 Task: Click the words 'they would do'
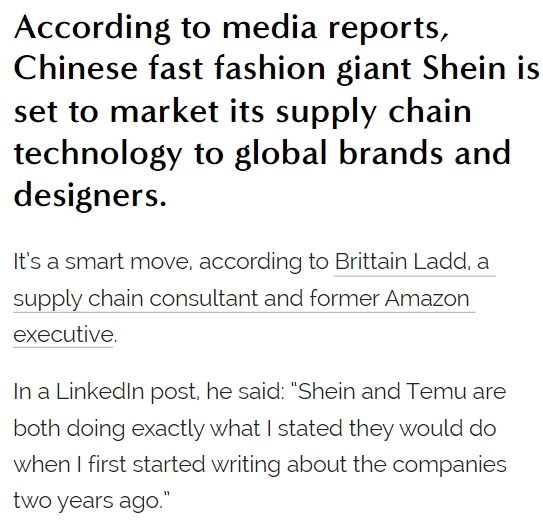click(422, 429)
